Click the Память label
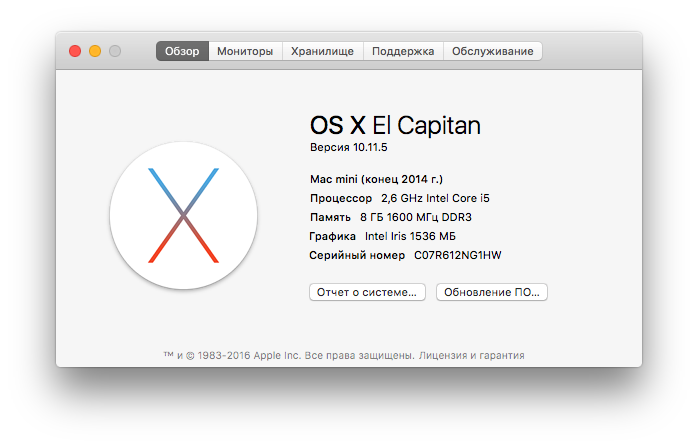Screen dimensions: 698x447 (x=330, y=217)
